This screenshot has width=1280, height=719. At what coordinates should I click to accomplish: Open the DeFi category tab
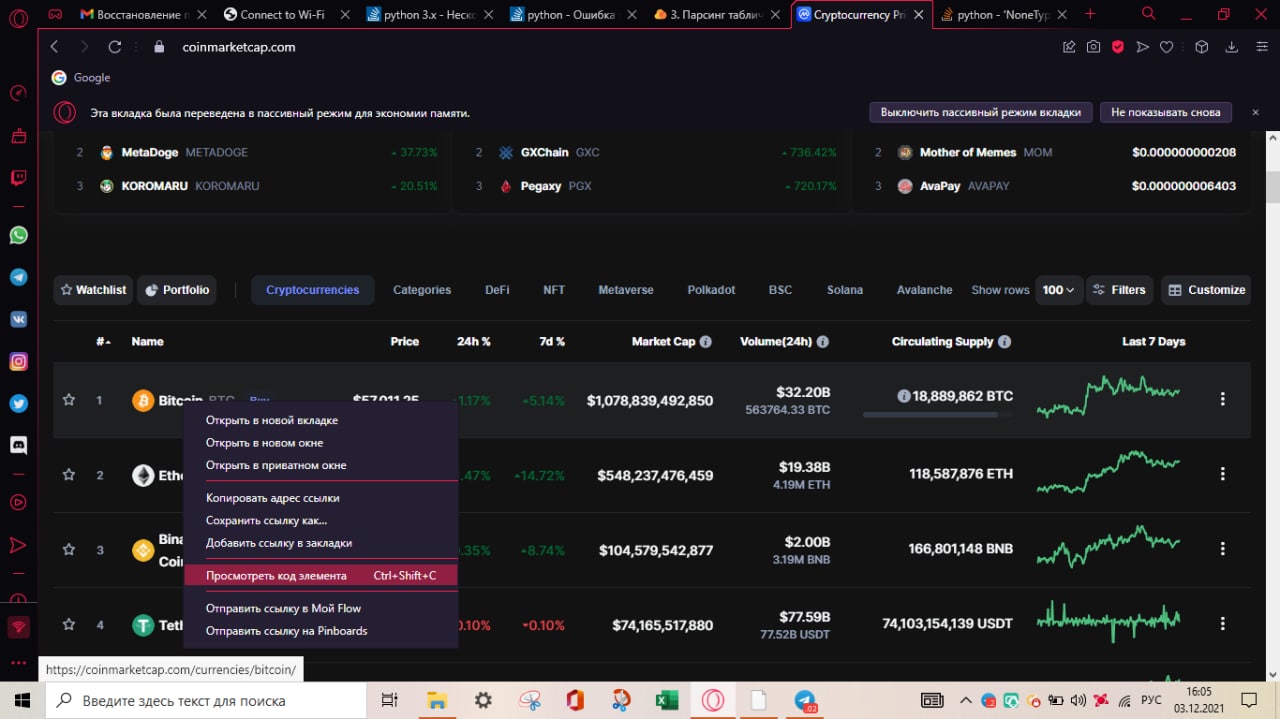click(497, 290)
